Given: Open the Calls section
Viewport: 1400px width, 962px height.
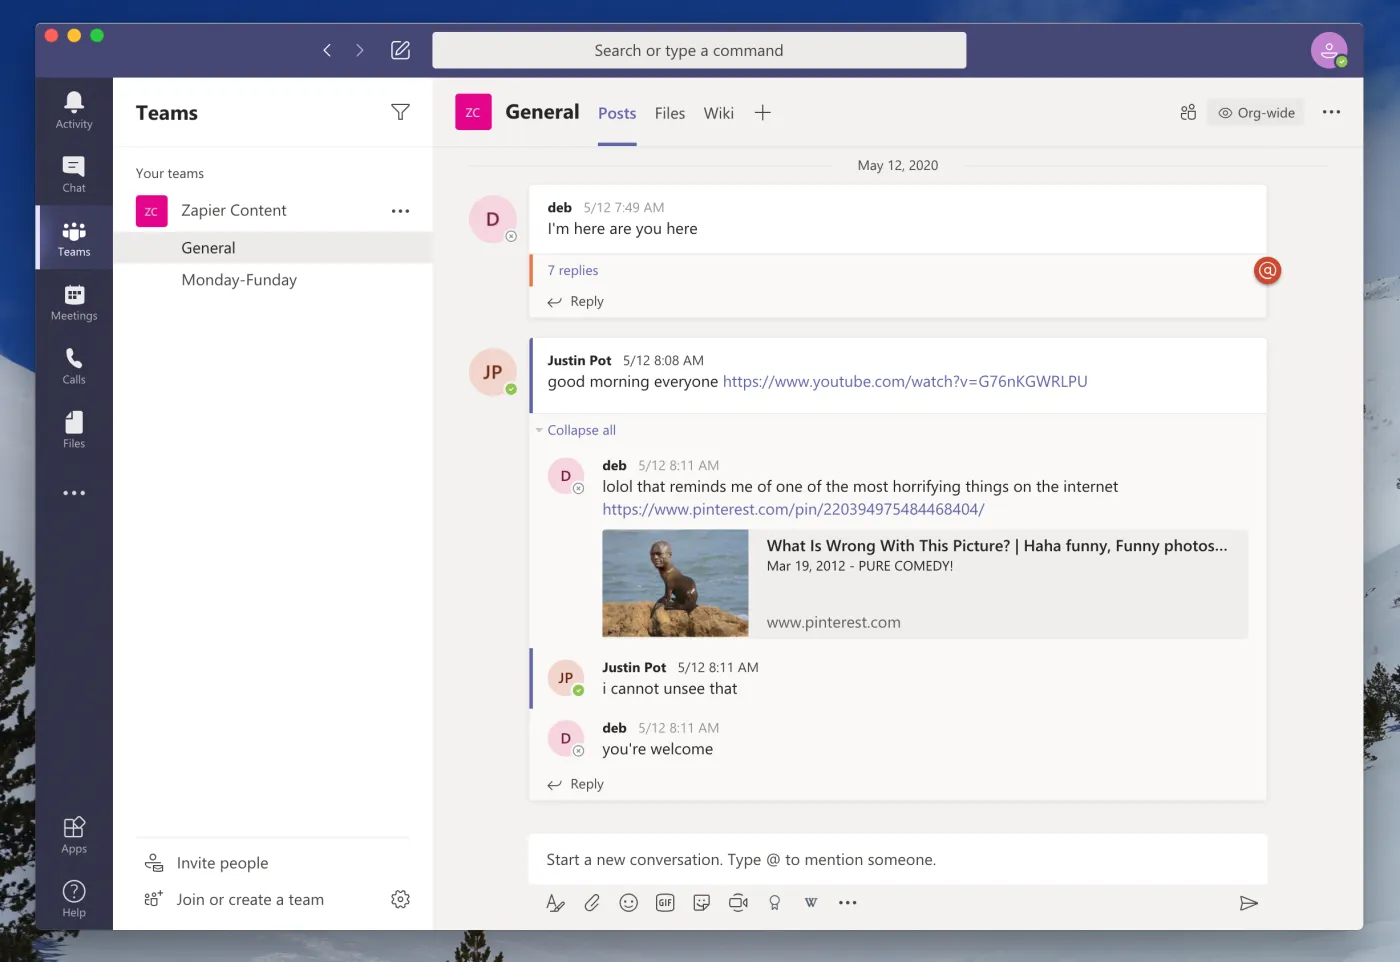Looking at the screenshot, I should click(x=74, y=366).
